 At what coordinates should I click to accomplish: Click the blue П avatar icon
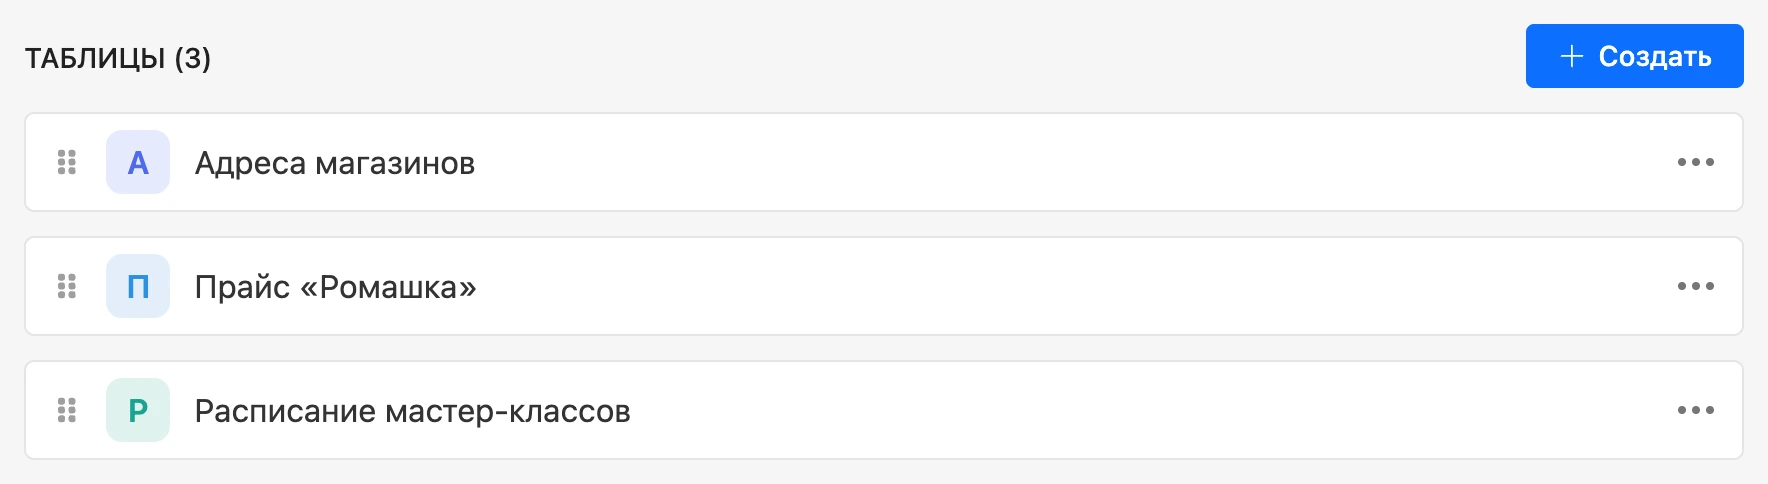(138, 286)
